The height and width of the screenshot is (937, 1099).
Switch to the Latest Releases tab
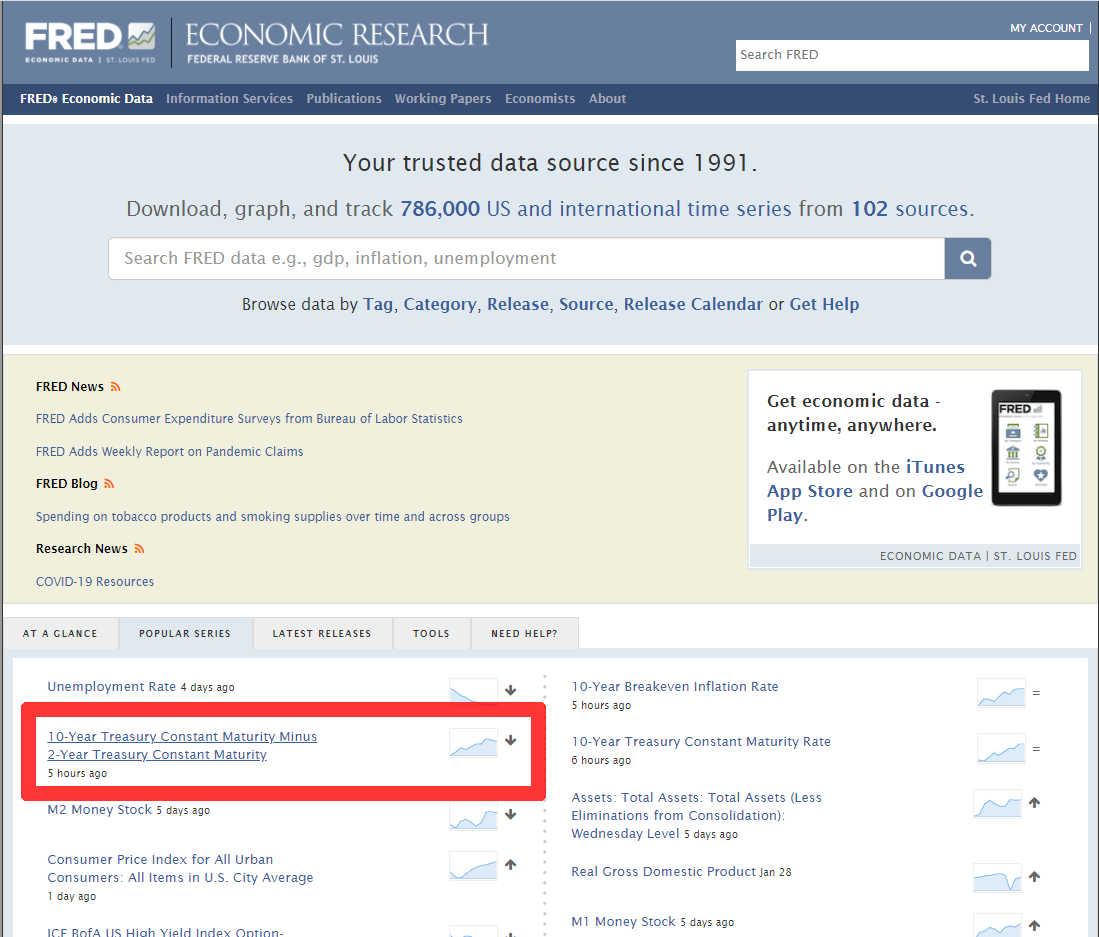pyautogui.click(x=322, y=634)
